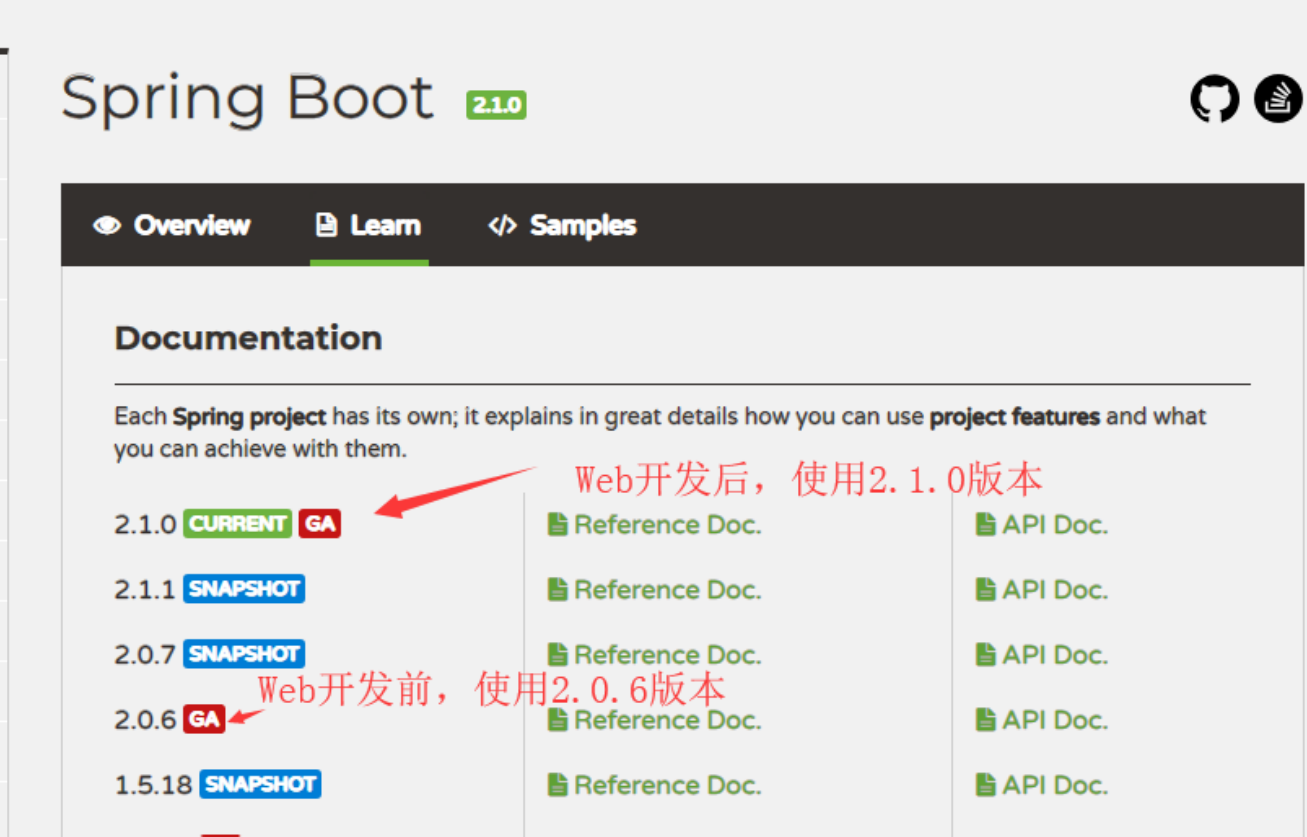Open API Doc. for 2.0.6 GA
Viewport: 1307px width, 837px height.
coord(1042,719)
